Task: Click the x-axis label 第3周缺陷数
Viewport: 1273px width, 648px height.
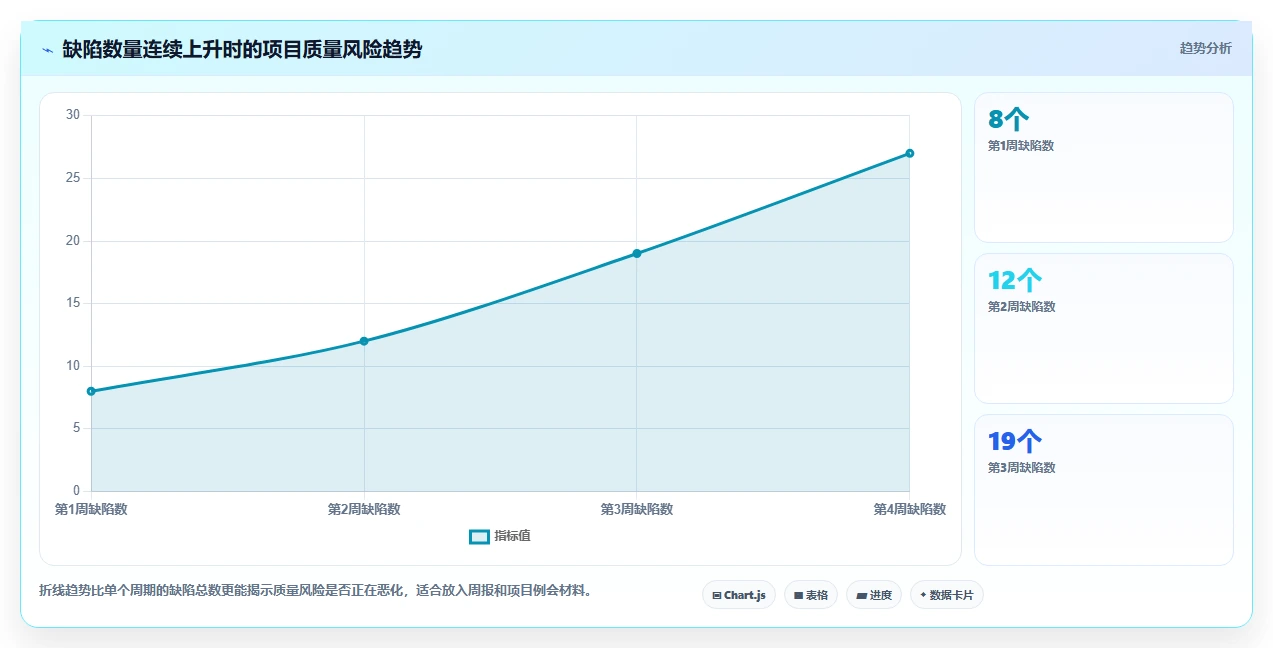Action: coord(637,509)
